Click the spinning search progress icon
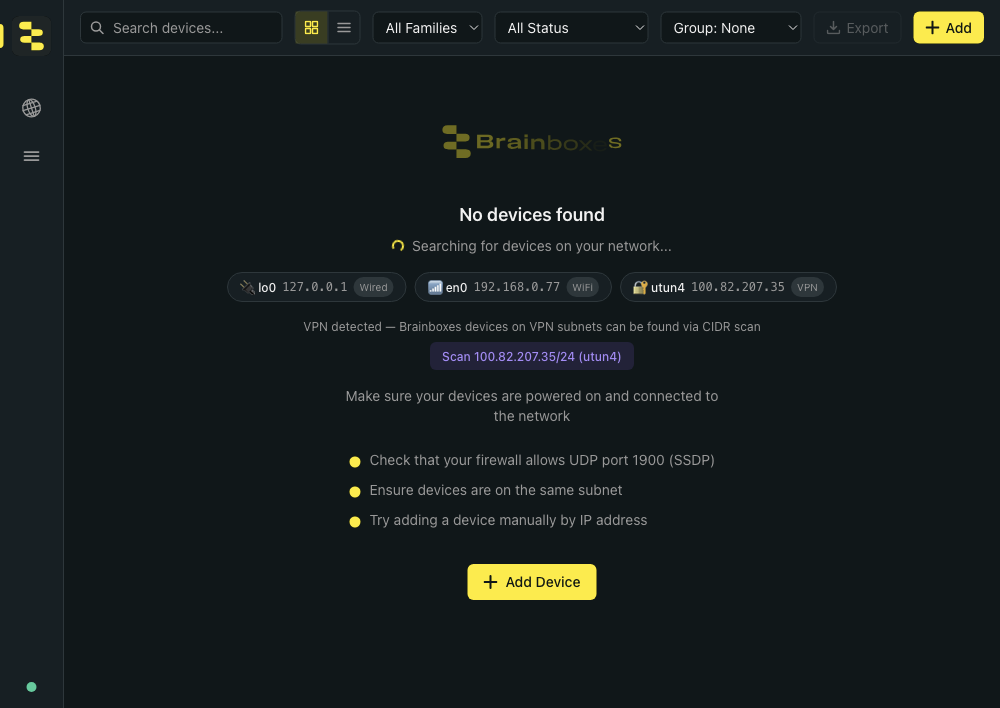Viewport: 1000px width, 708px height. pos(398,246)
